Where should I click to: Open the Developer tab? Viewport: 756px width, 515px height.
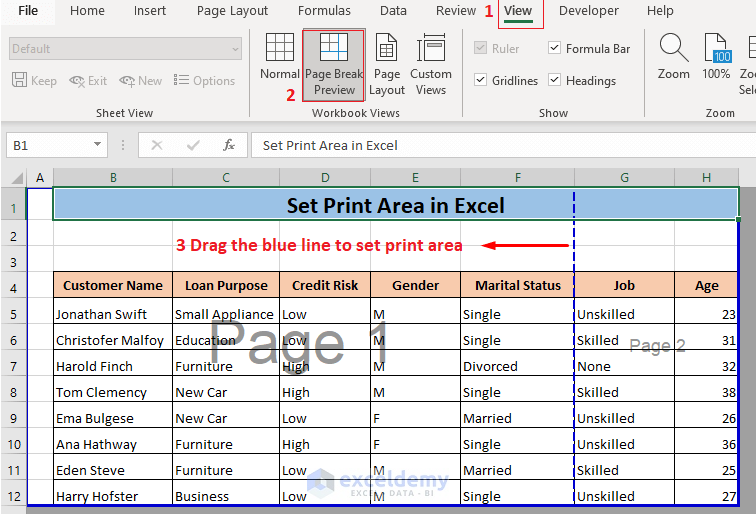point(589,11)
